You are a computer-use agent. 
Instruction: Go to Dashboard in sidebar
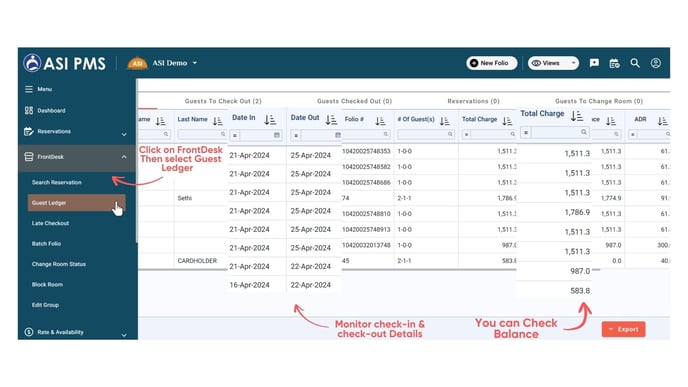click(x=51, y=111)
